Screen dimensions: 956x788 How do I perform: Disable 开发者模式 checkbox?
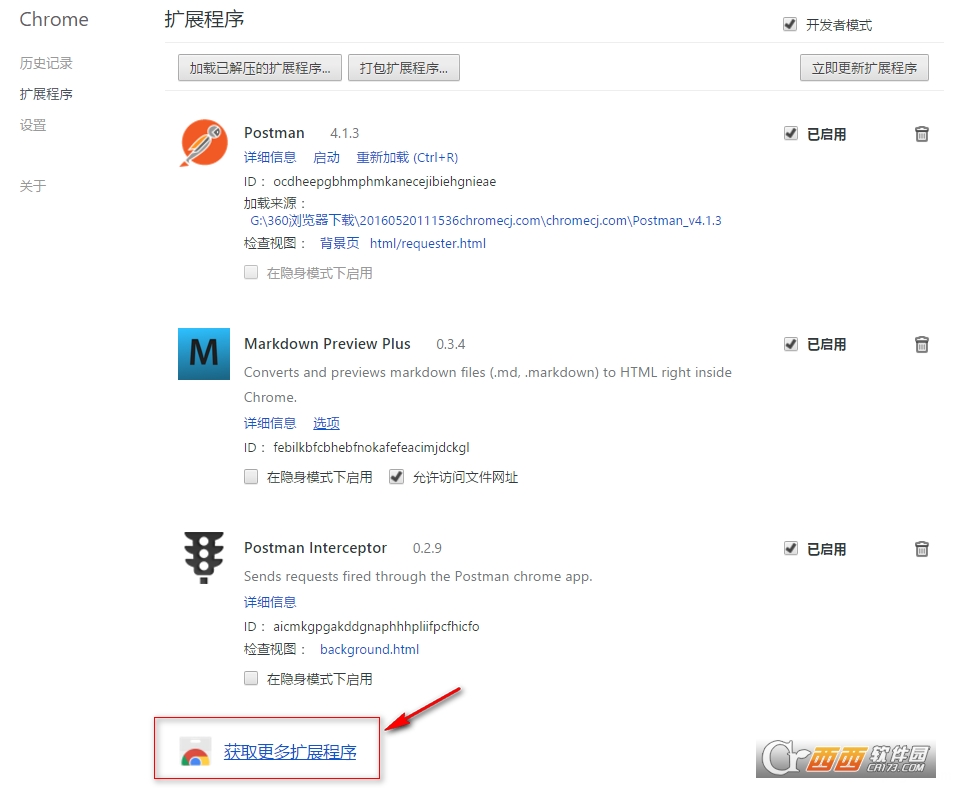(x=789, y=24)
